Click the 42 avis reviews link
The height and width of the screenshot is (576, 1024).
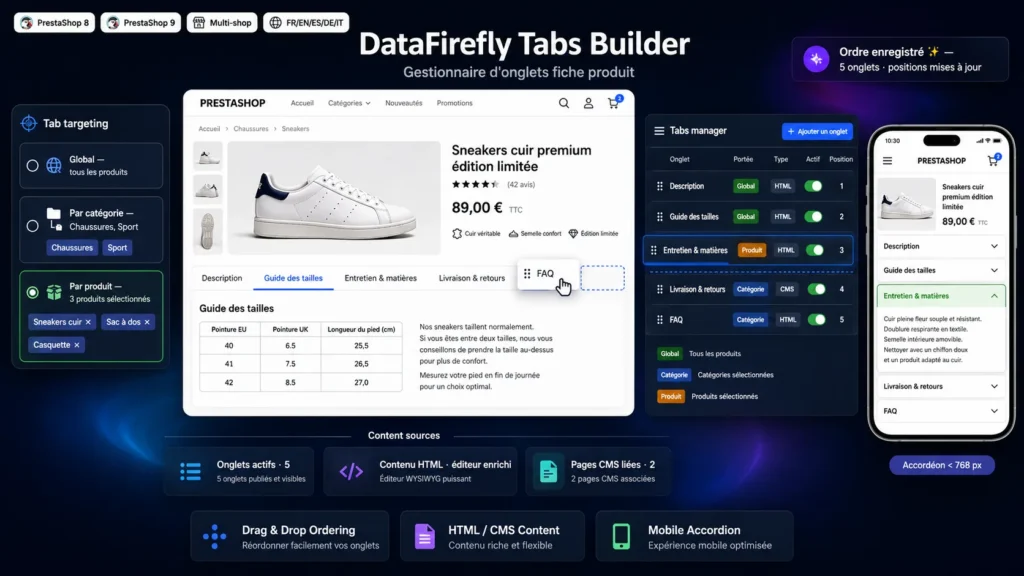521,185
